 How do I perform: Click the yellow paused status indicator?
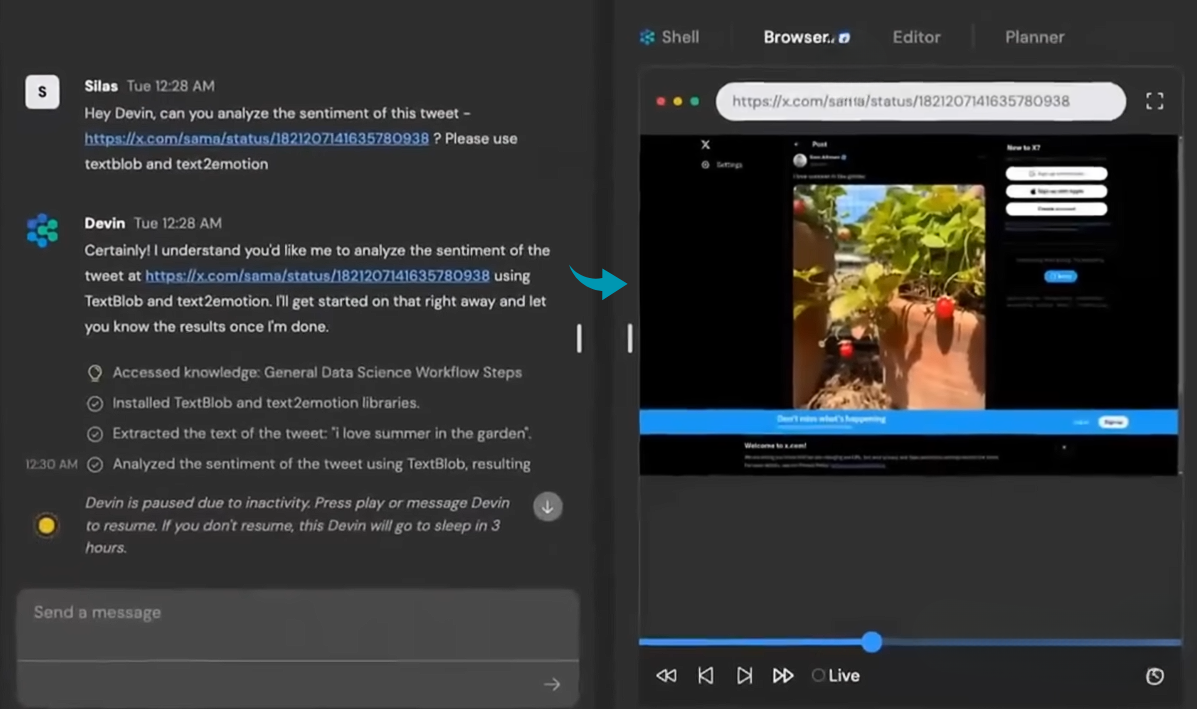tap(47, 525)
